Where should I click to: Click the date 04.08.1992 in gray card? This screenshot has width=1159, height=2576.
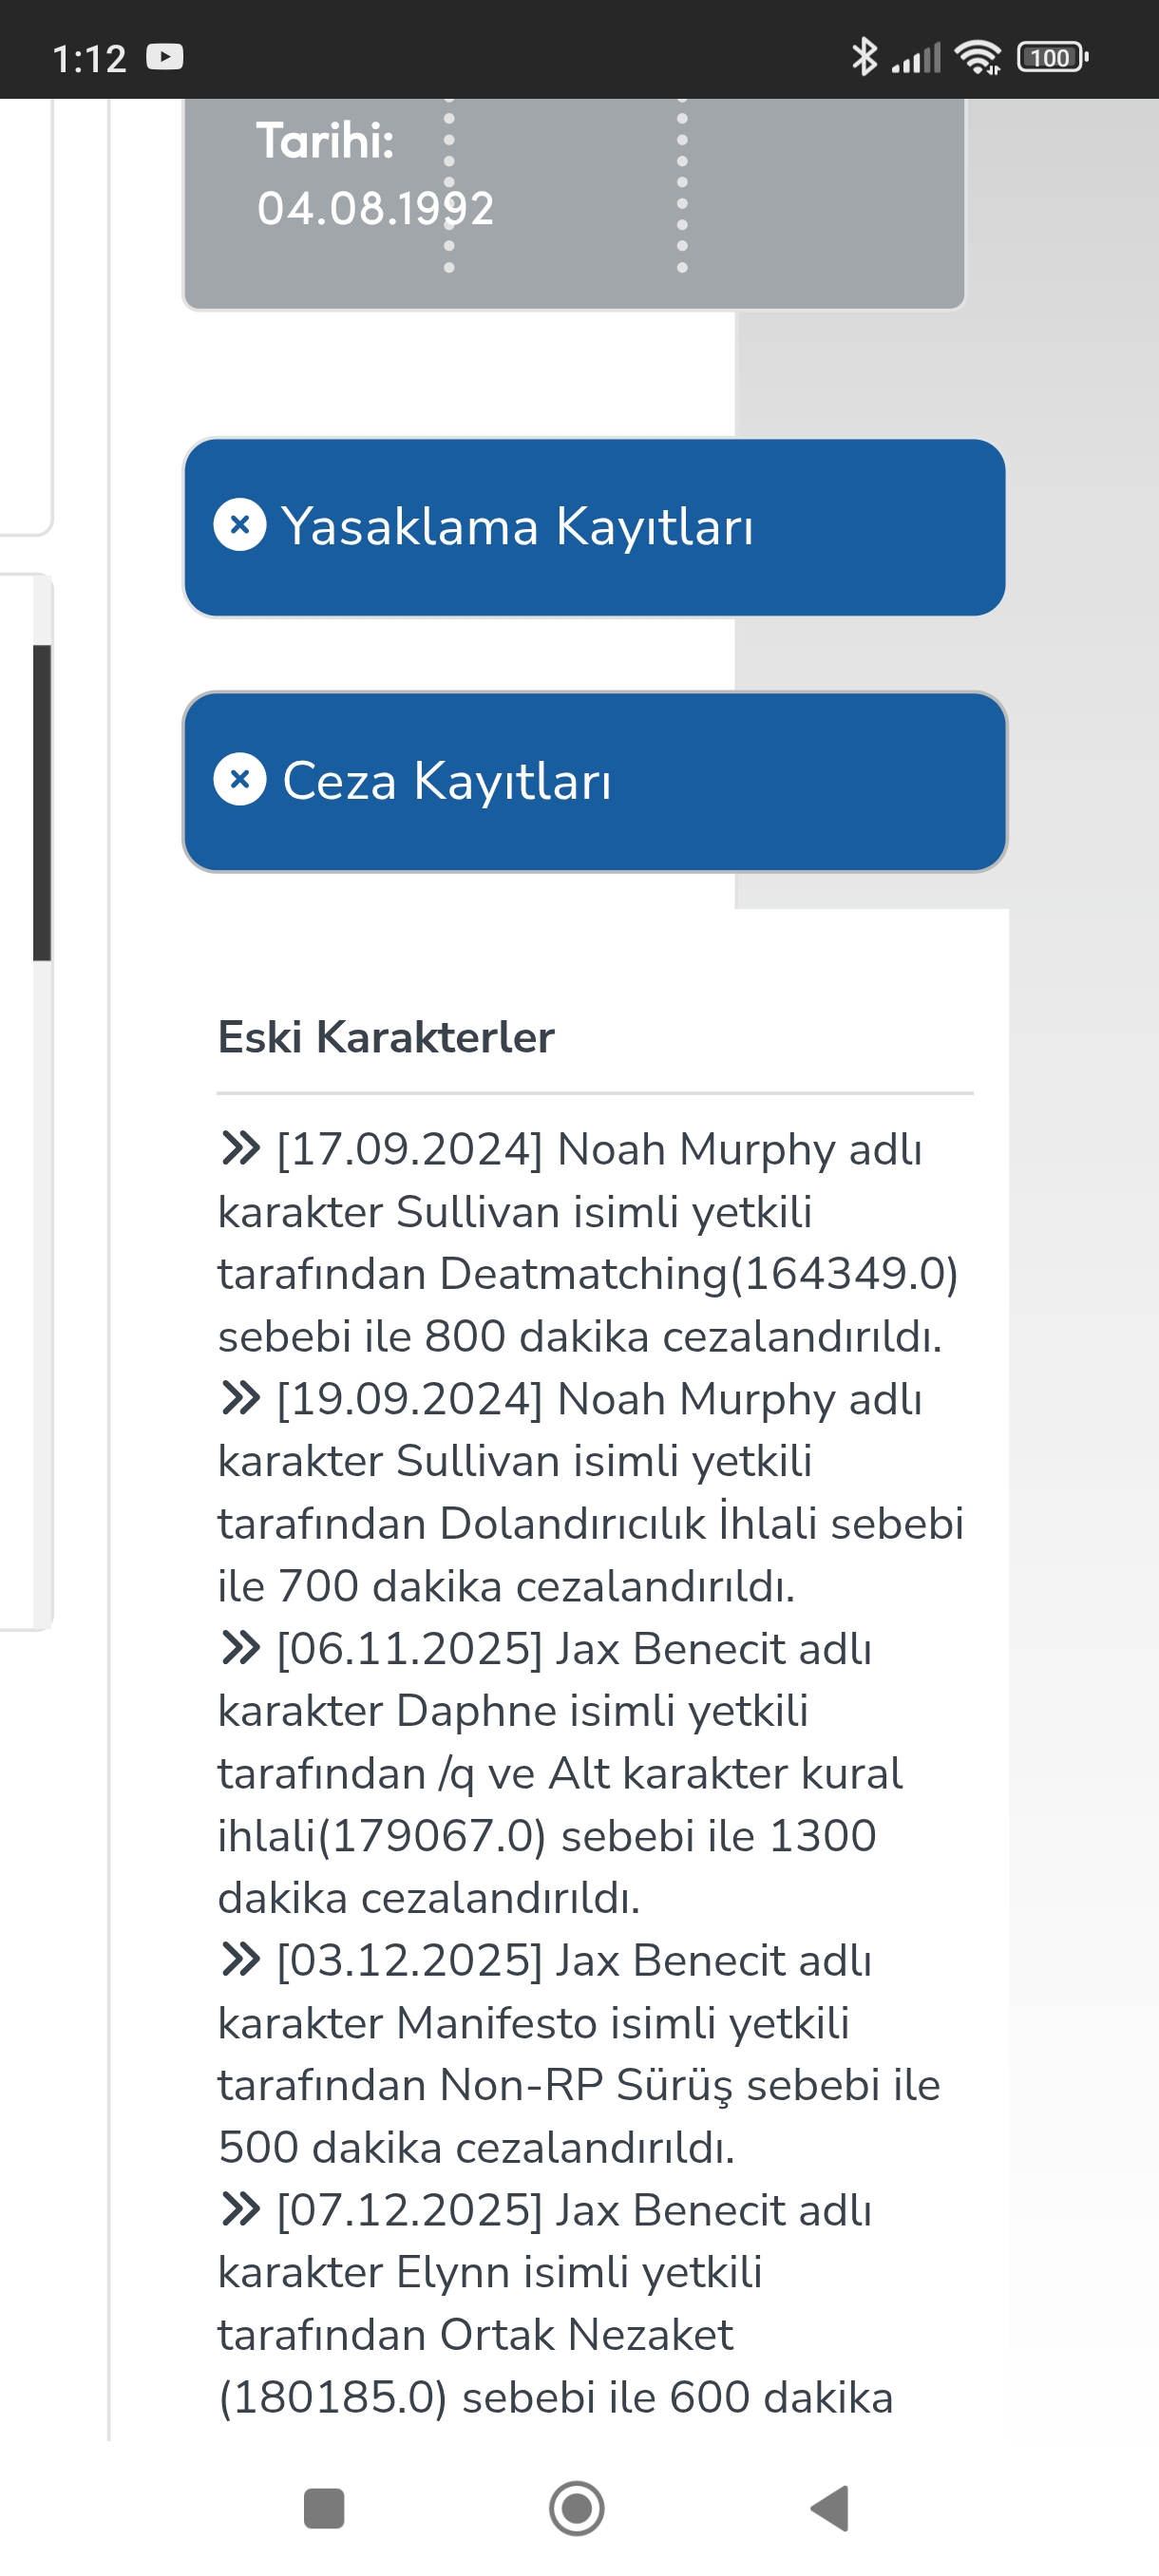(x=376, y=208)
